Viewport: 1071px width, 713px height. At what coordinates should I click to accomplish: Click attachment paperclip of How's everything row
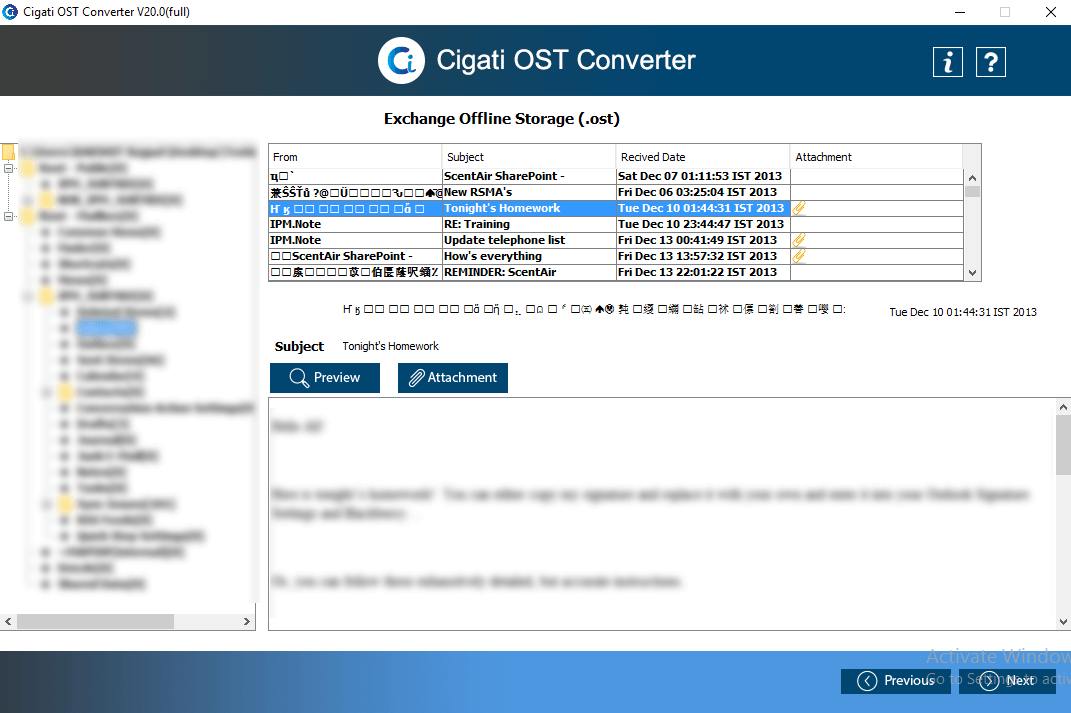(798, 256)
